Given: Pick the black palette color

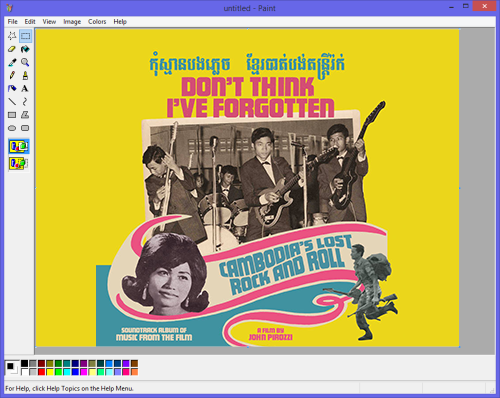Looking at the screenshot, I should click(x=25, y=363).
